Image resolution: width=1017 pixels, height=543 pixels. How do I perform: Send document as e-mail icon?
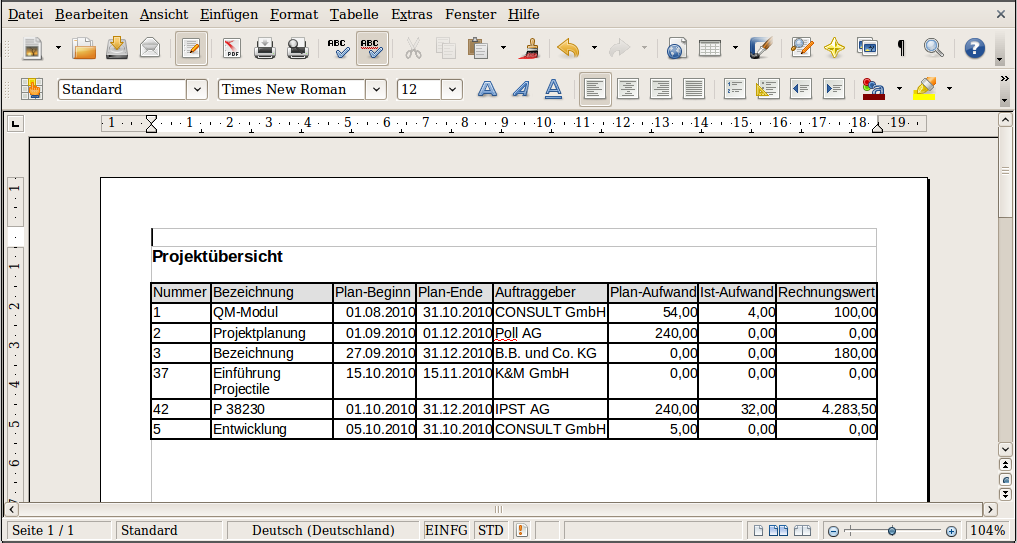click(150, 49)
